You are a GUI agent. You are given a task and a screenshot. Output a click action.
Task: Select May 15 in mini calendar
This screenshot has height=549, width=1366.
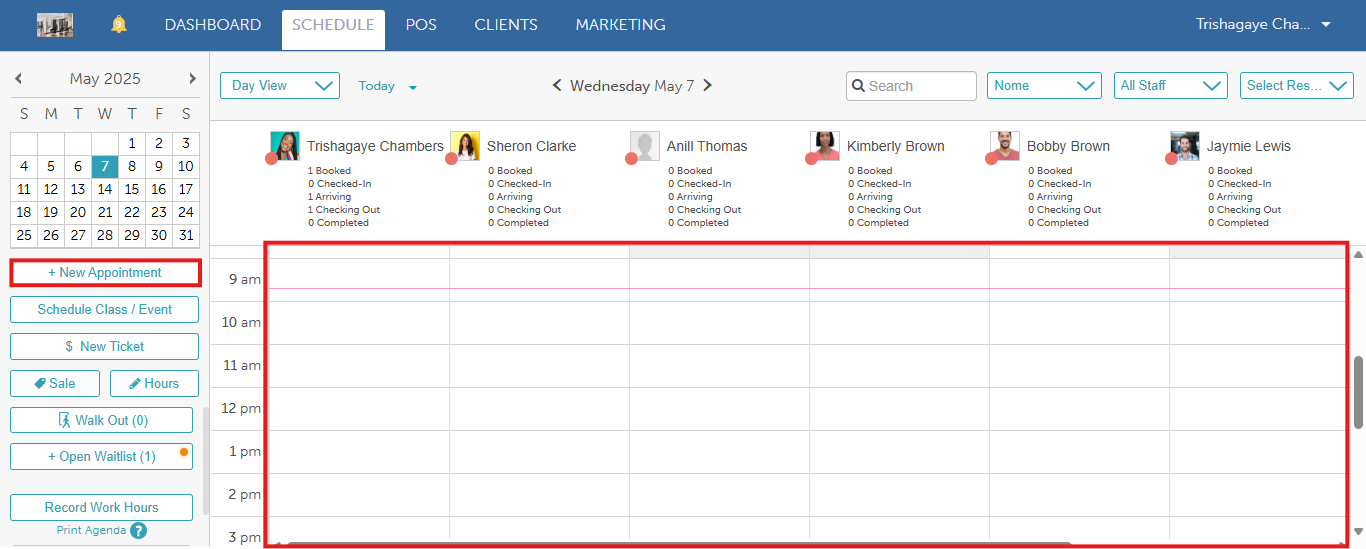coord(132,189)
